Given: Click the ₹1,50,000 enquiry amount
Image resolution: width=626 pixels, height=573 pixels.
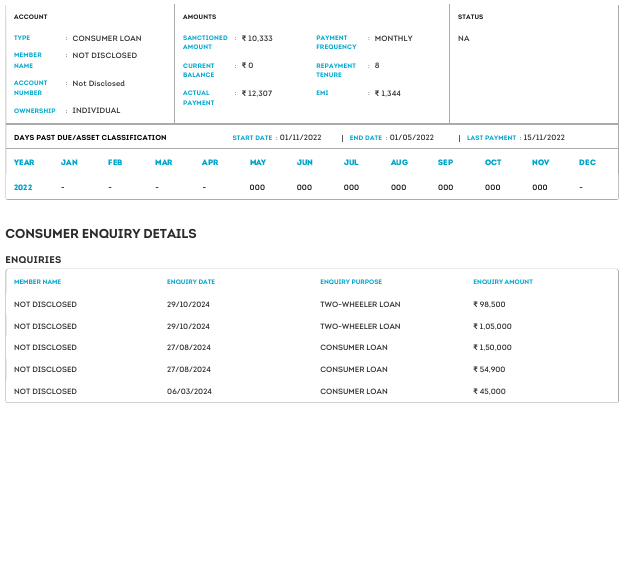Looking at the screenshot, I should pos(492,348).
